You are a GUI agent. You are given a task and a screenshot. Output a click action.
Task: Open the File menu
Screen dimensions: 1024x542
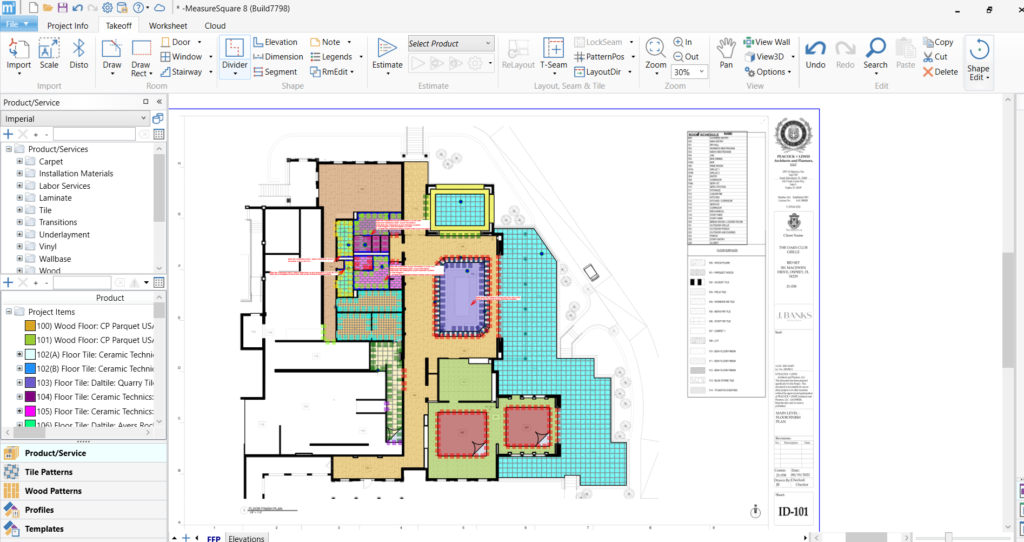point(18,24)
